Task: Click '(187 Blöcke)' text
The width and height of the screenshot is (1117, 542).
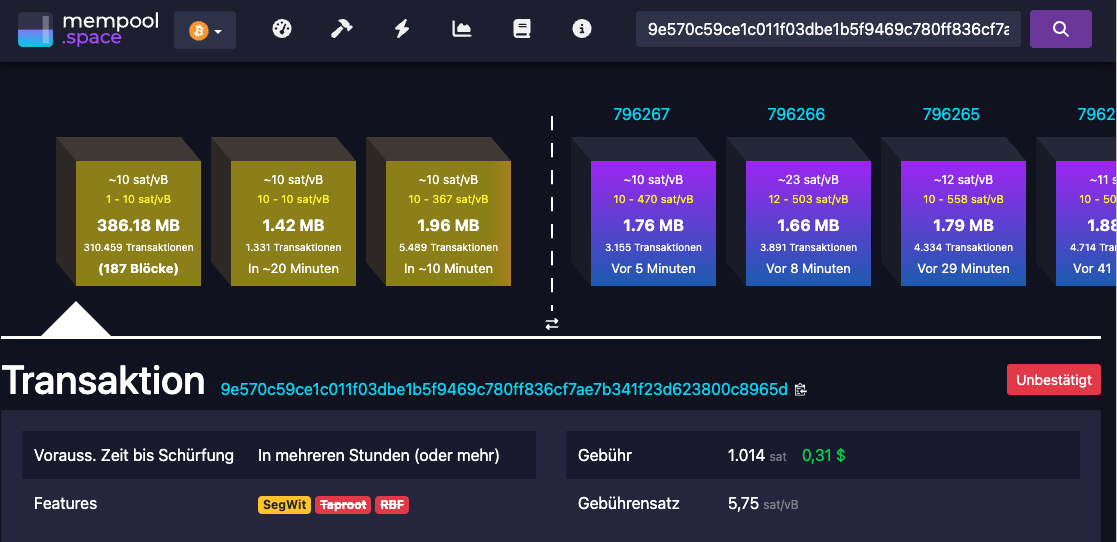Action: (138, 269)
